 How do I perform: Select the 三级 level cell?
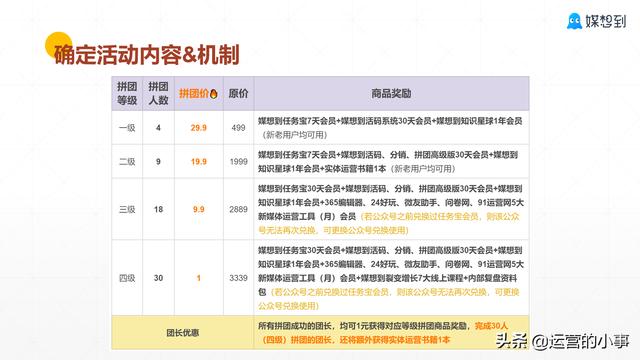click(127, 209)
